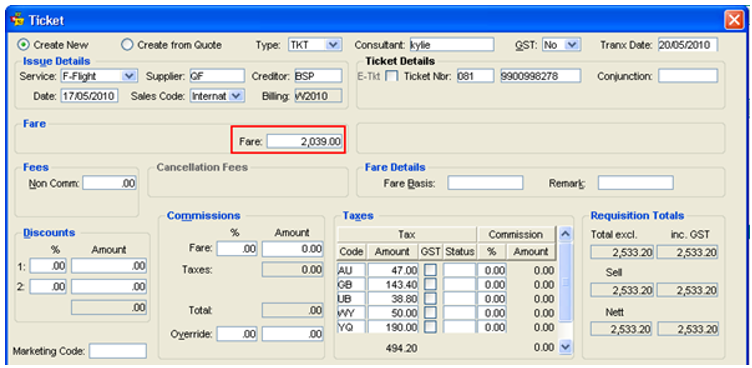
Task: Click the Nett inc. GST value
Action: [688, 329]
